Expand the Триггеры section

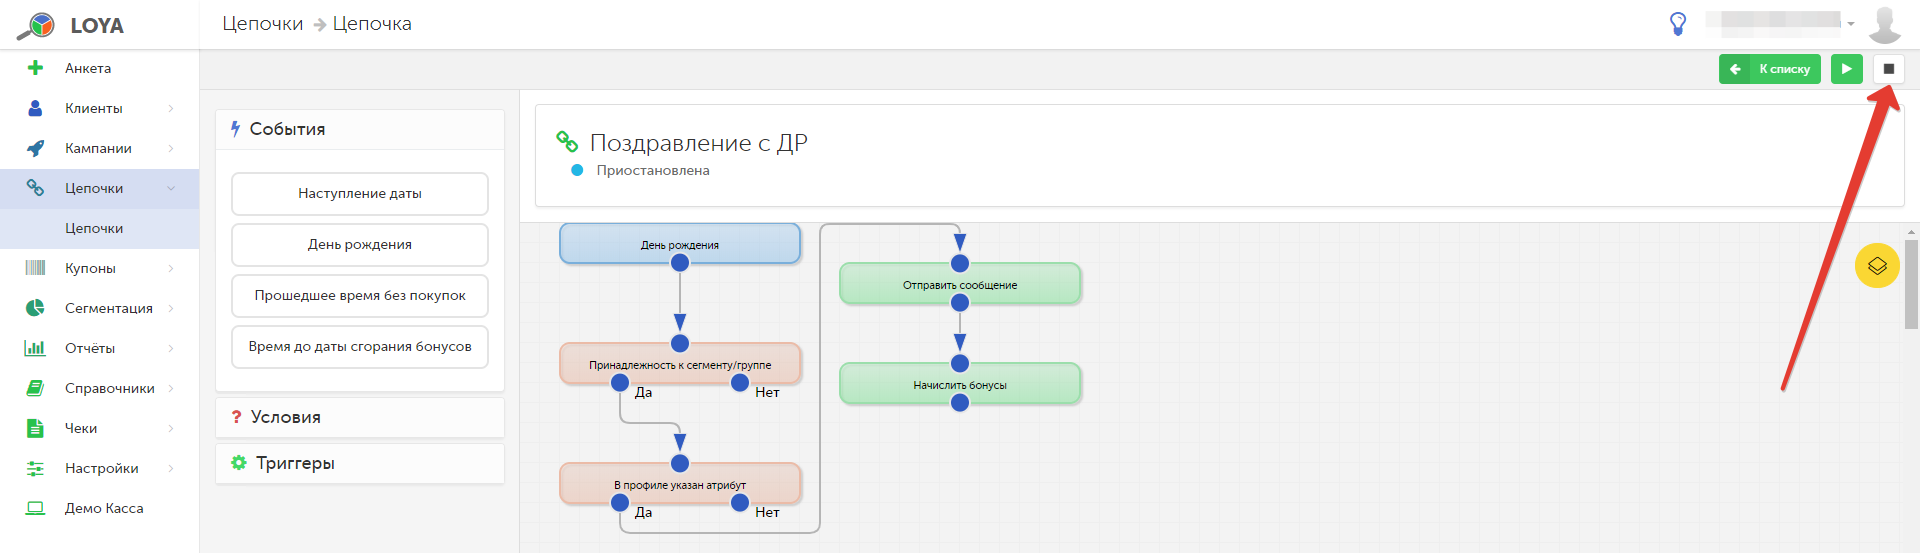[360, 463]
